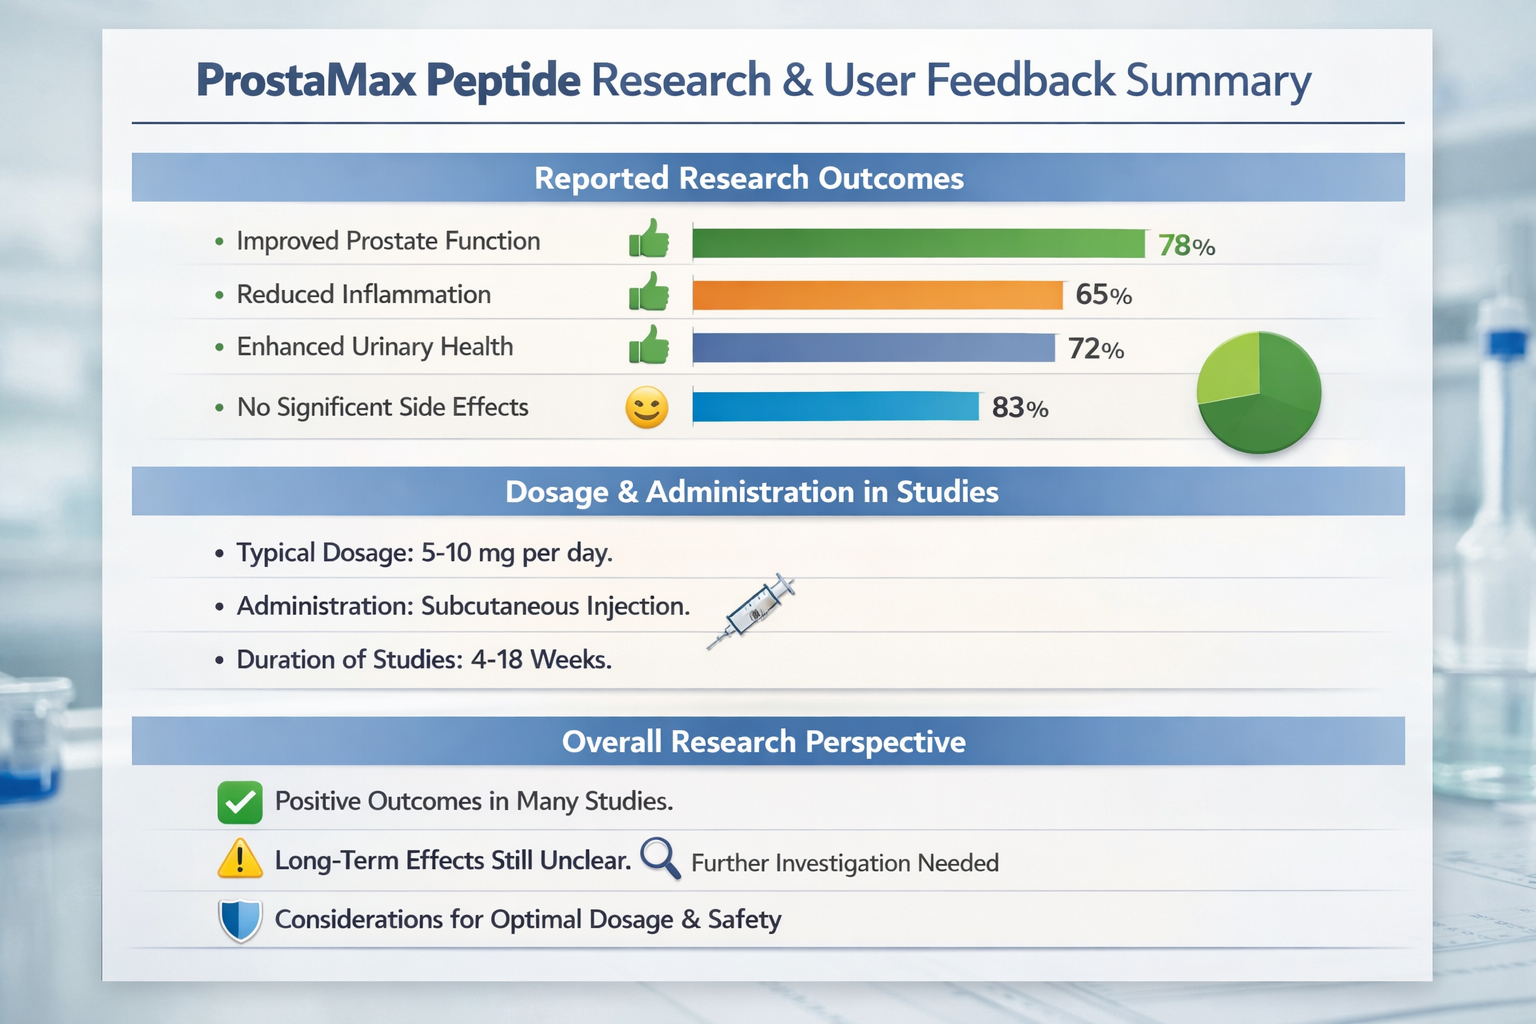The width and height of the screenshot is (1536, 1024).
Task: Click the Further Investigation Needed link
Action: click(843, 862)
